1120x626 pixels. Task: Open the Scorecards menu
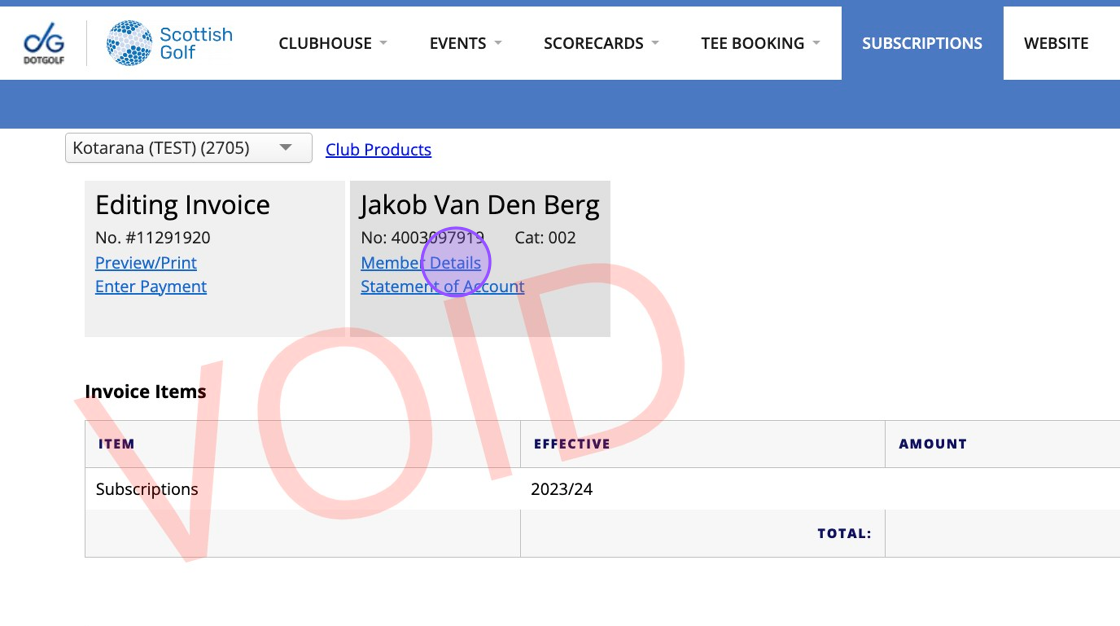pos(593,43)
